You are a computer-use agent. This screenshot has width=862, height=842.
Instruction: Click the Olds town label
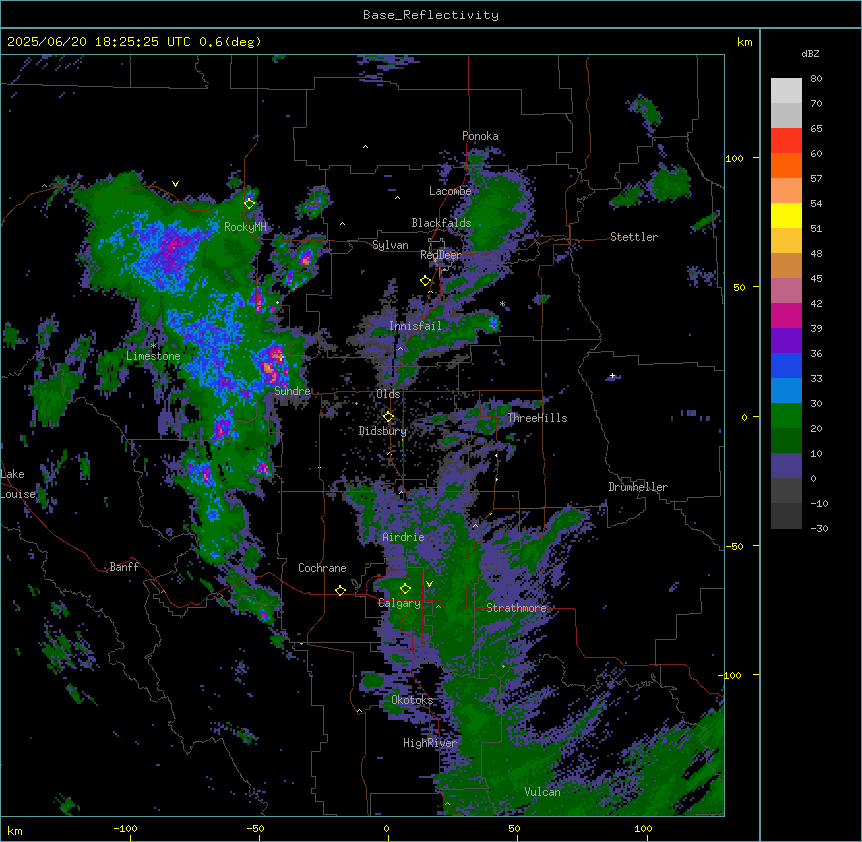388,394
